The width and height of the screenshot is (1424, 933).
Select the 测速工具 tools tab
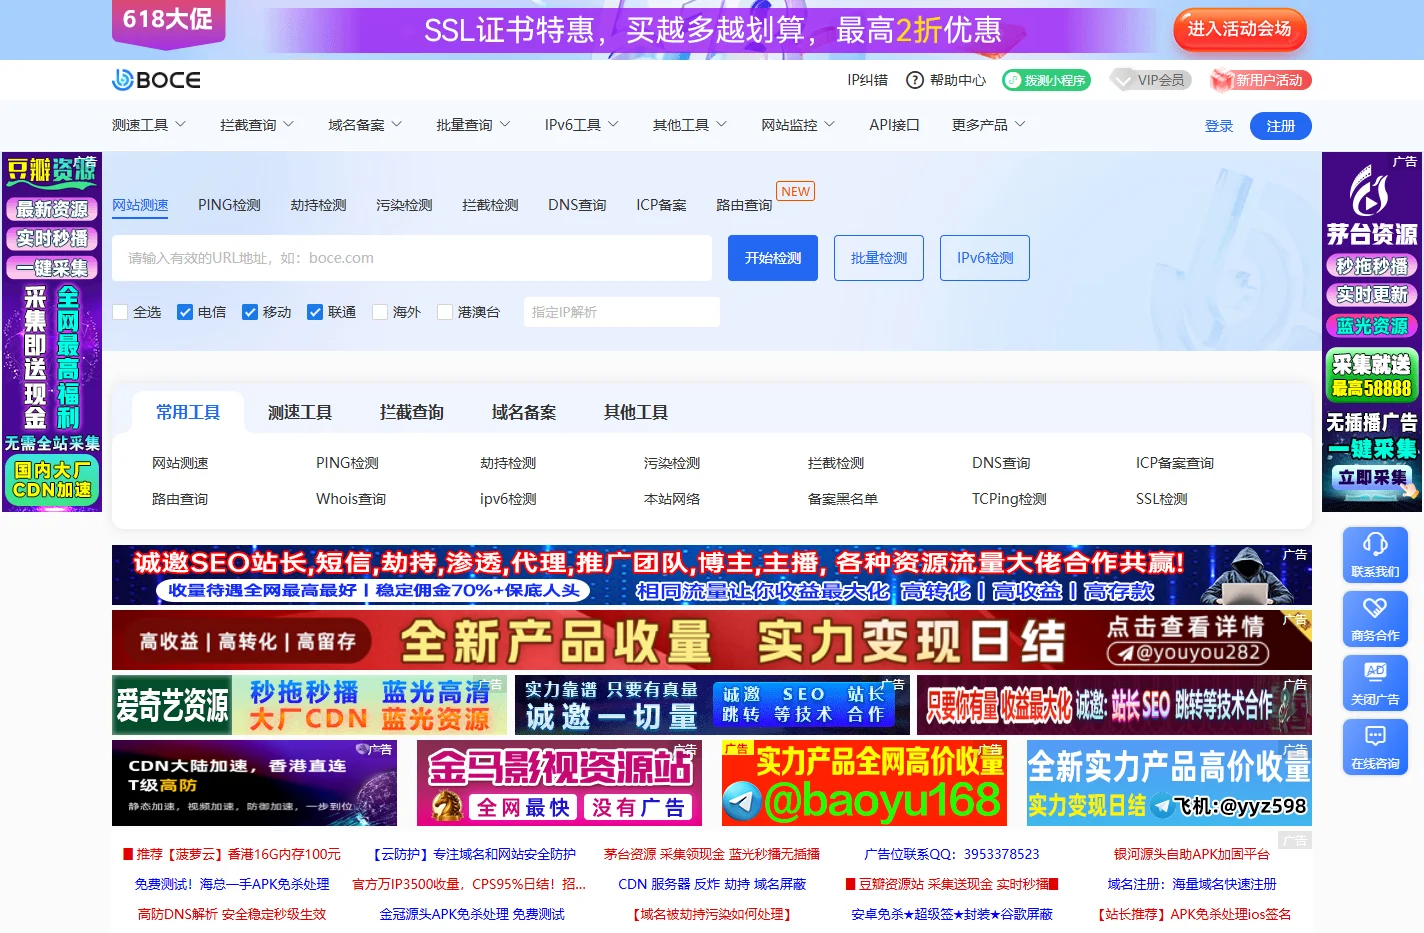click(300, 412)
